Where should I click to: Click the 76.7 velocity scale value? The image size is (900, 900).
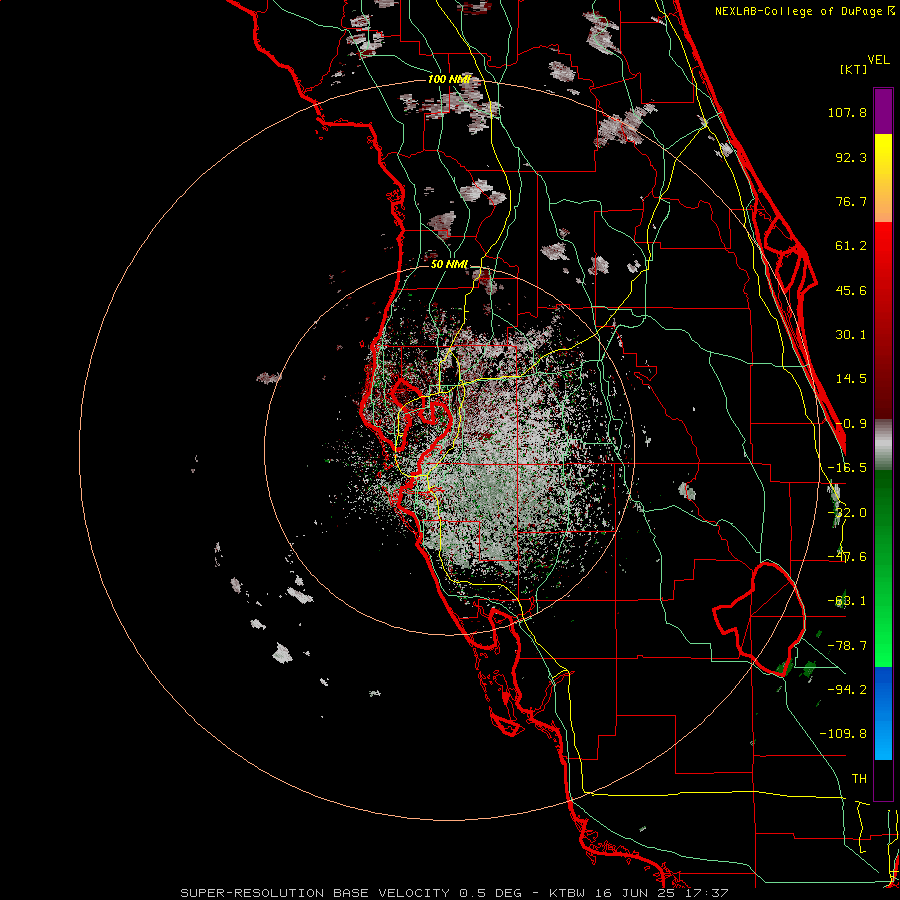pos(851,201)
